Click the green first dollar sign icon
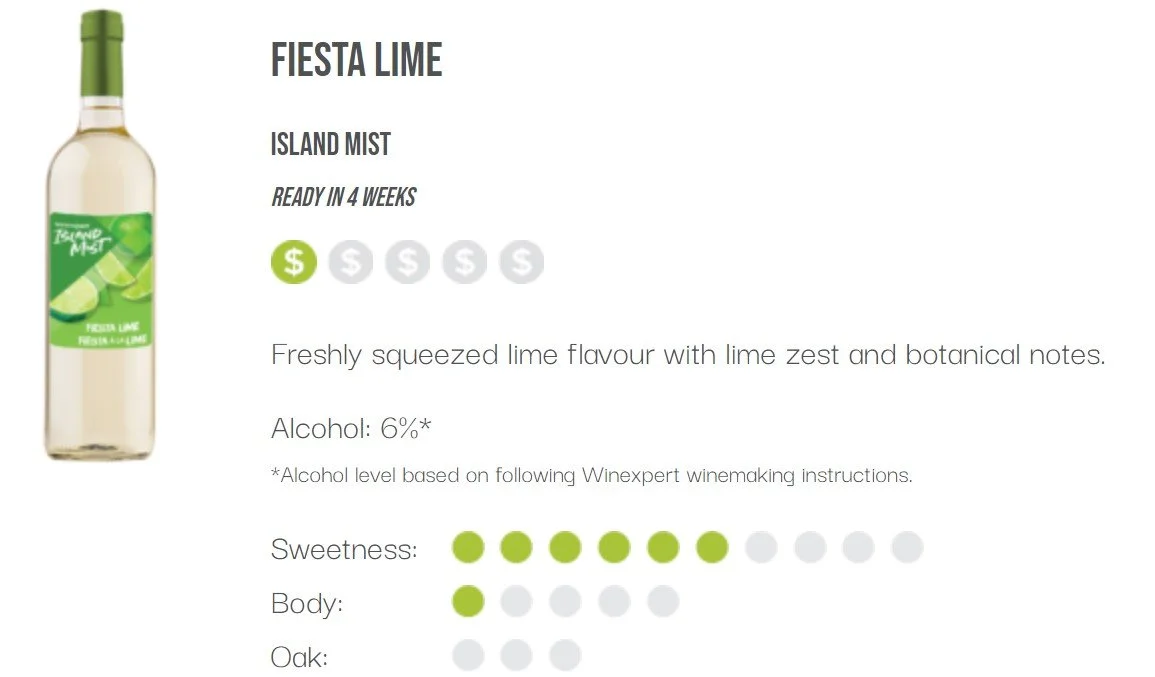This screenshot has height=677, width=1155. pyautogui.click(x=294, y=262)
